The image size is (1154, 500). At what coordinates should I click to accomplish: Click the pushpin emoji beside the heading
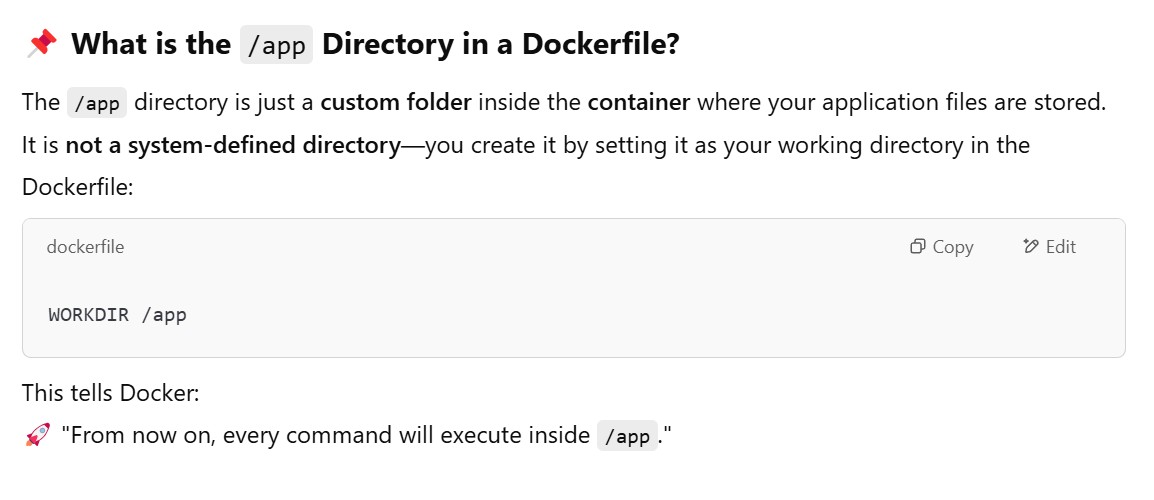click(x=42, y=44)
